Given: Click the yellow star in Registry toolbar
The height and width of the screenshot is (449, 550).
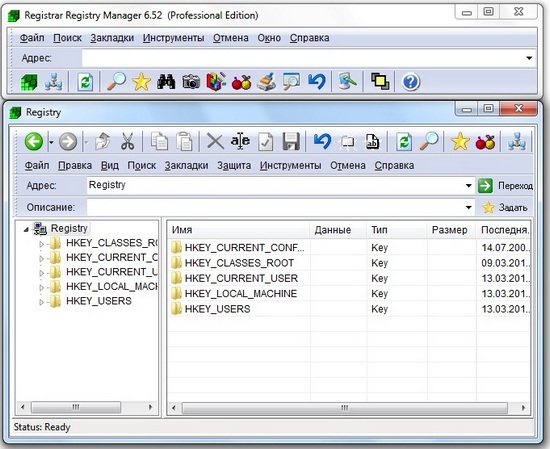Looking at the screenshot, I should pos(460,142).
